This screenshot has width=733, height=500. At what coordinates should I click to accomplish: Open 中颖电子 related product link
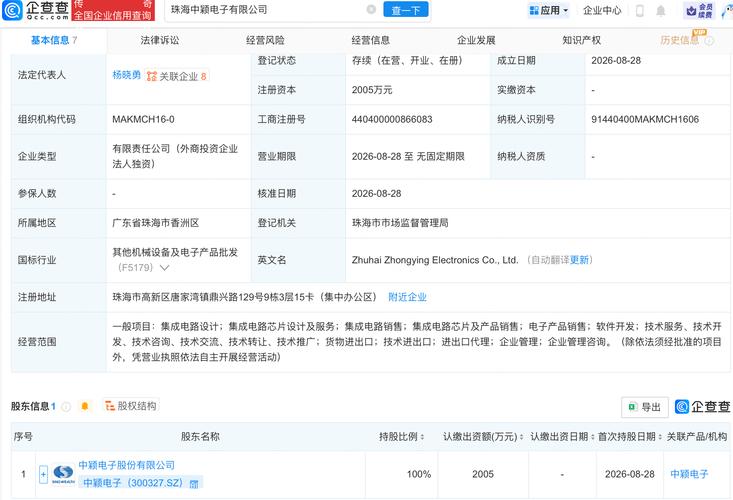point(689,474)
